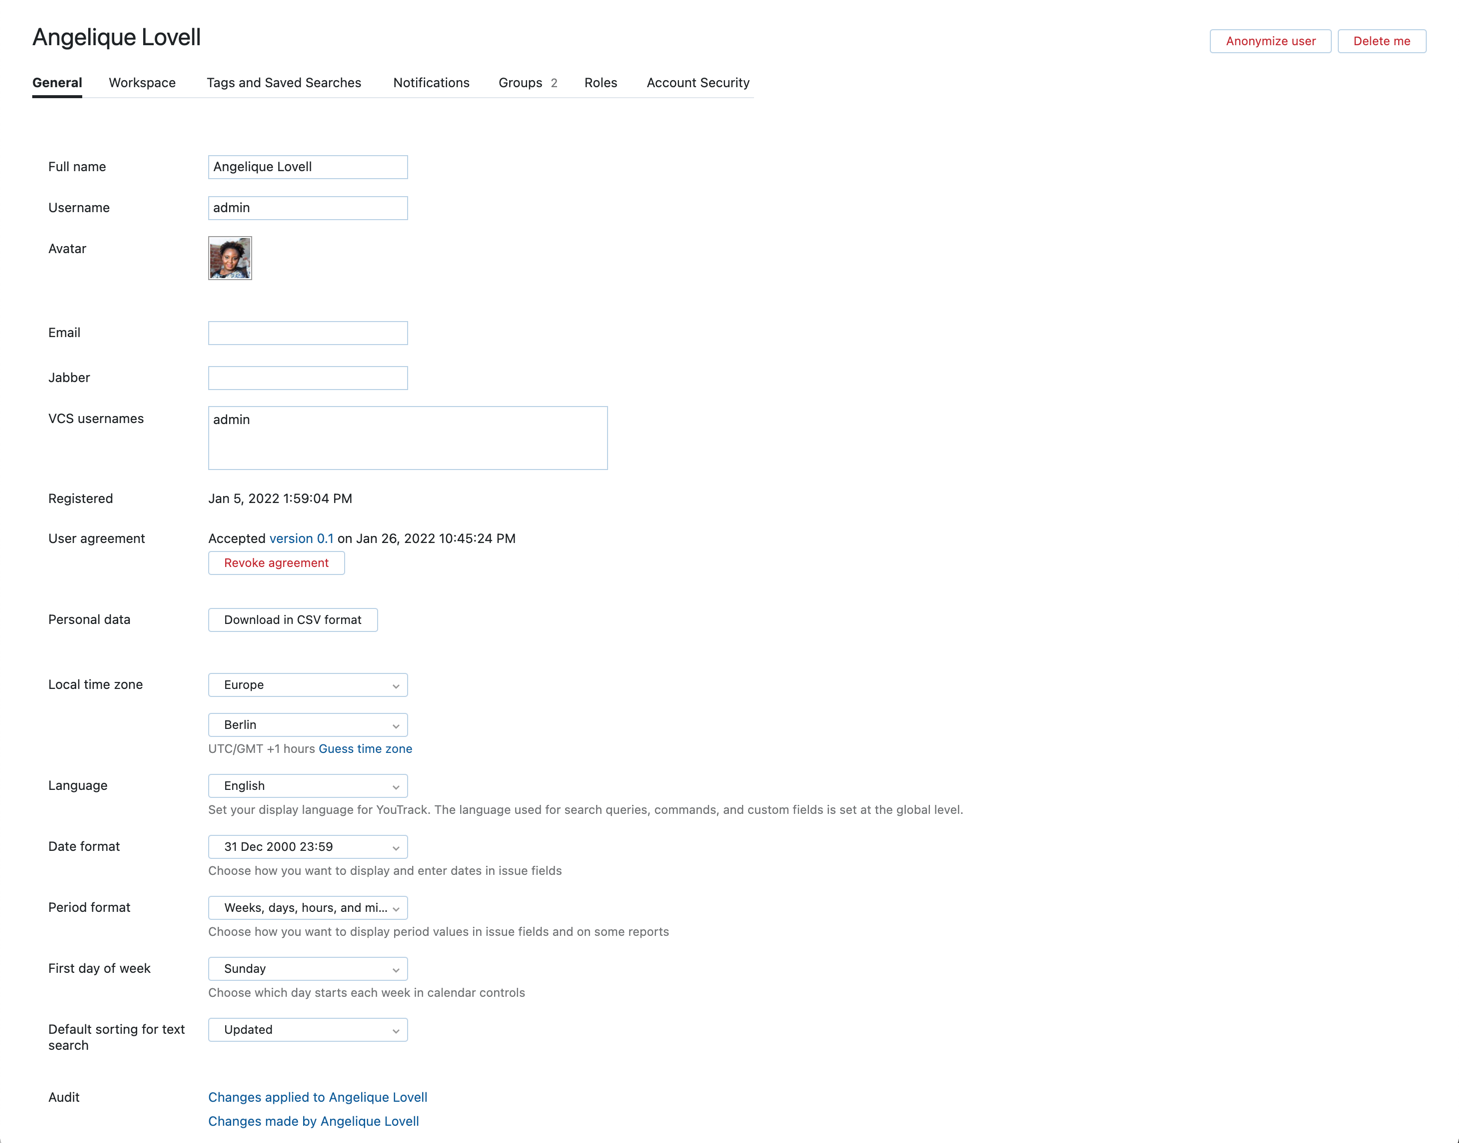The image size is (1459, 1143).
Task: Expand the Local time zone region dropdown
Action: (307, 684)
